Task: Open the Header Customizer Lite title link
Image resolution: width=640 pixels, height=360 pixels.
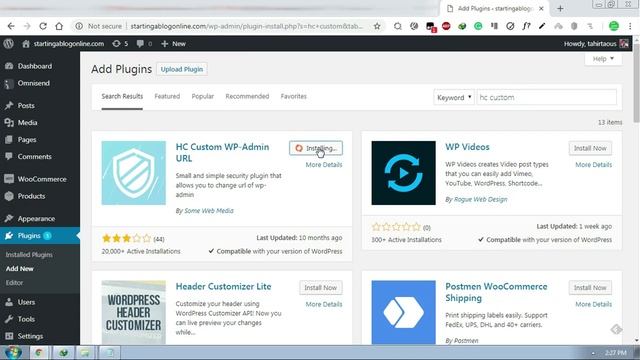Action: click(223, 287)
